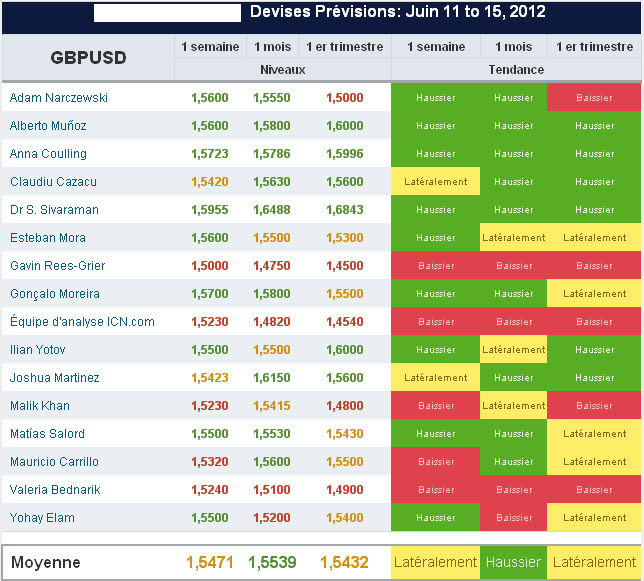Click Équipe d'analyse ICN.com's 1,4540 level
Image resolution: width=644 pixels, height=581 pixels.
tap(345, 322)
